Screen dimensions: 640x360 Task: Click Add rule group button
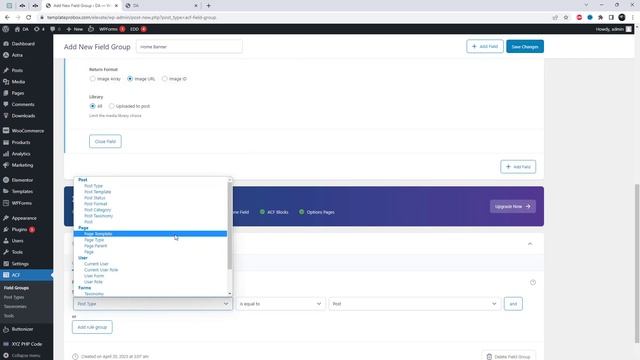92,327
